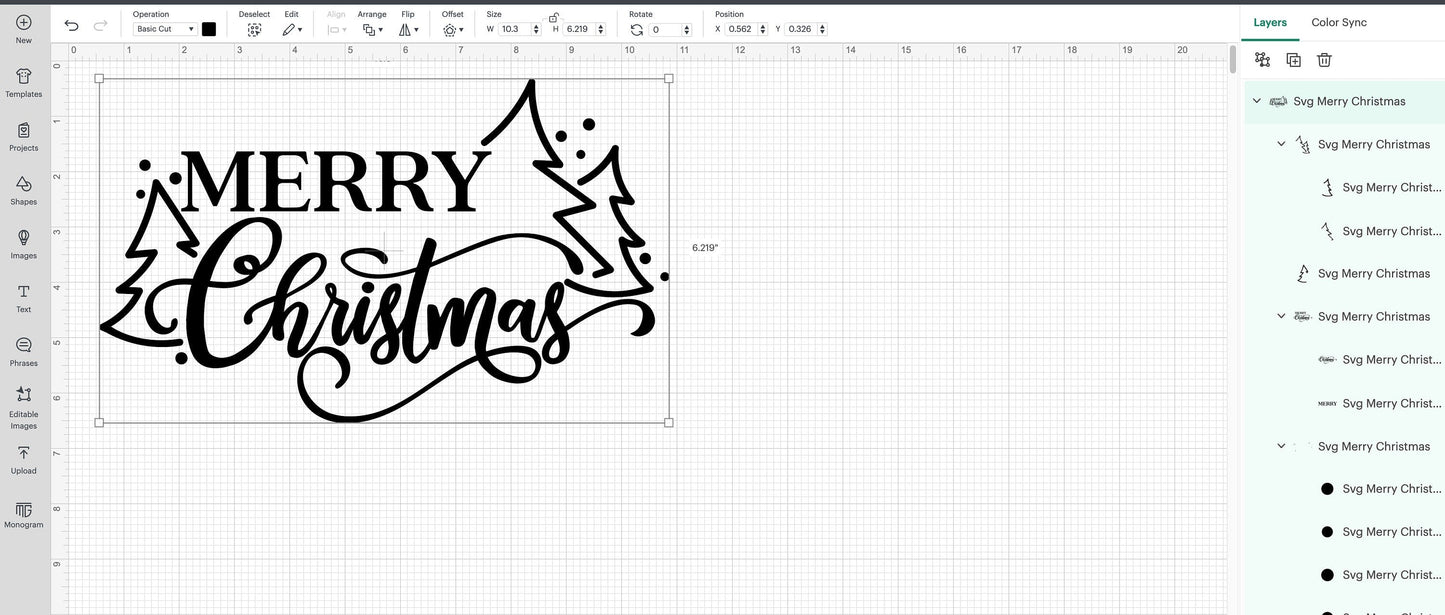Select the Layers tab

[x=1270, y=22]
